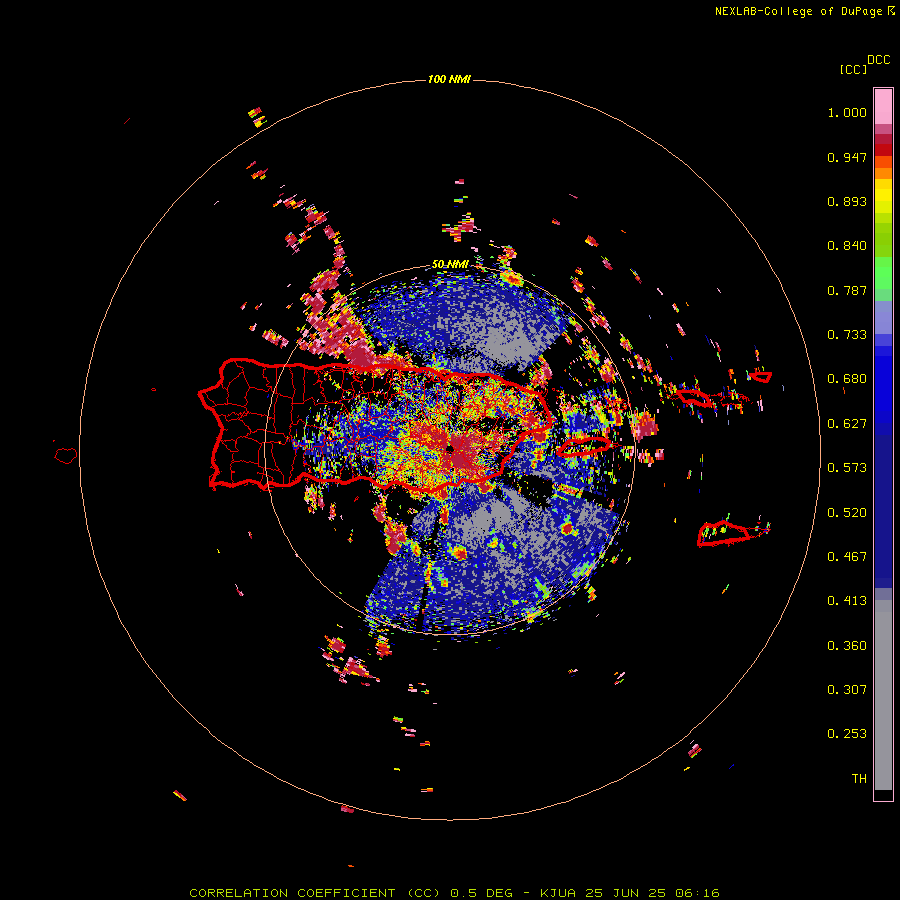Click the DCC product label
The width and height of the screenshot is (900, 900).
click(x=878, y=60)
